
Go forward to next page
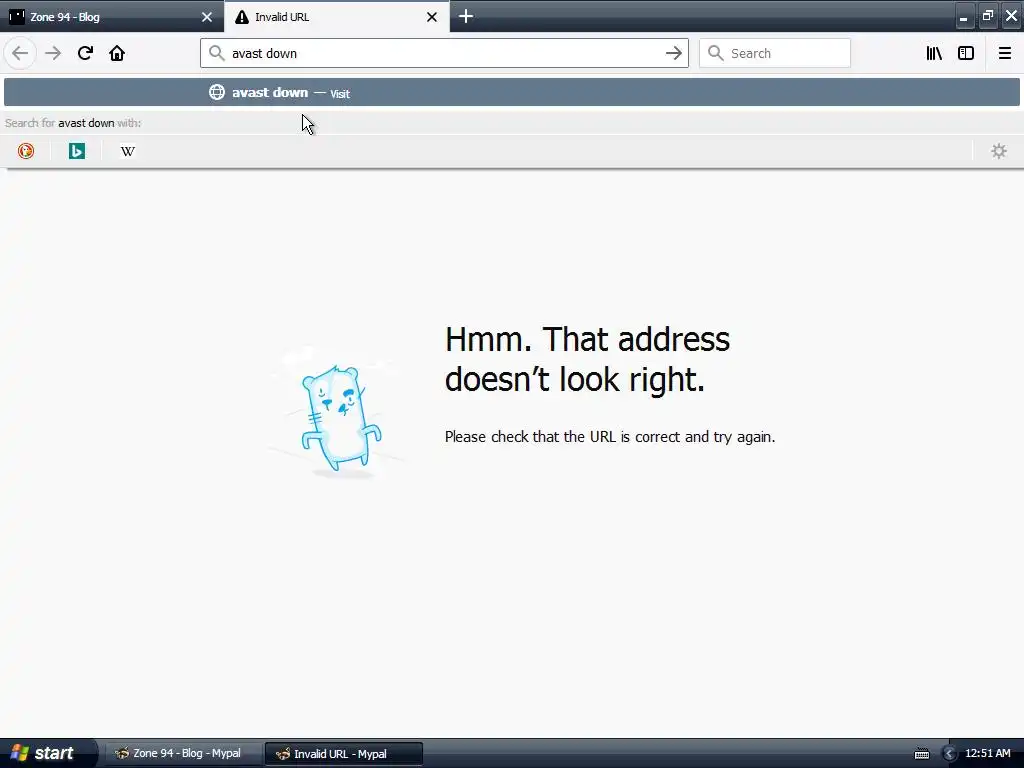(x=53, y=53)
